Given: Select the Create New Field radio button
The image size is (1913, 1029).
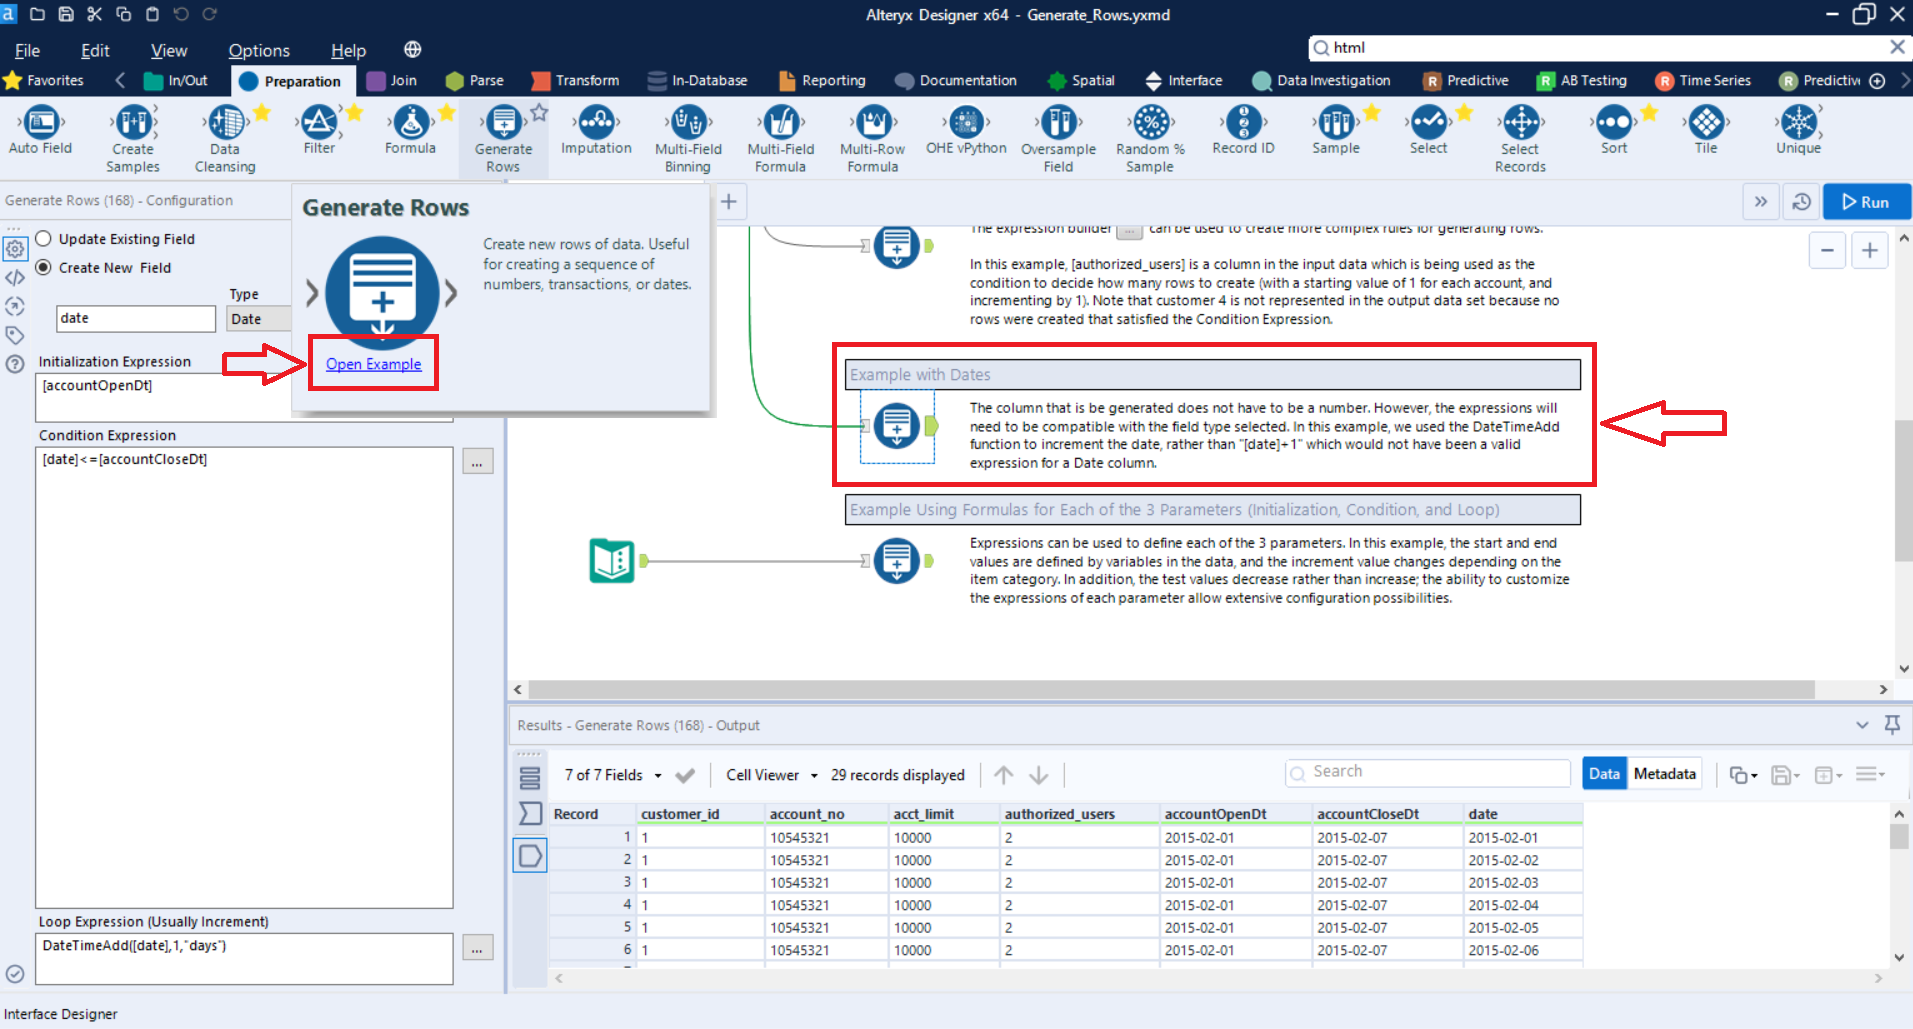Looking at the screenshot, I should 43,267.
